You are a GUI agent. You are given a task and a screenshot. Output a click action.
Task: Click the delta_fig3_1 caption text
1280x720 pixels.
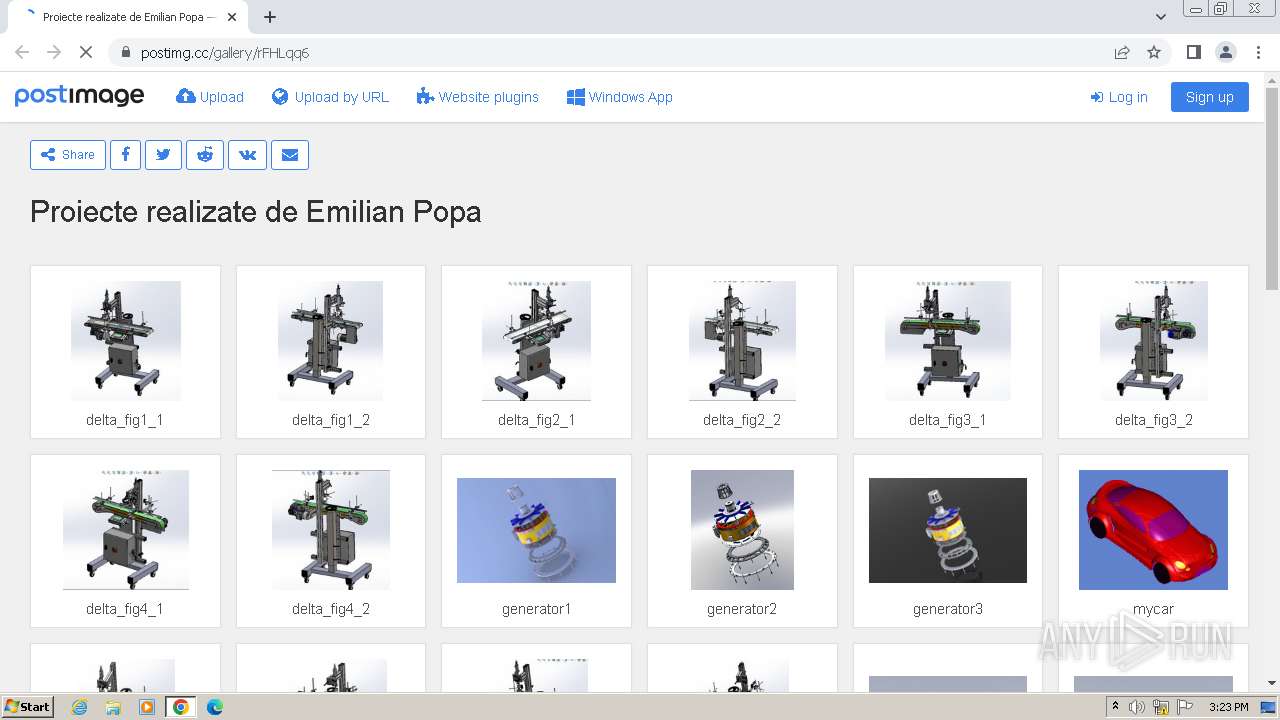point(948,420)
